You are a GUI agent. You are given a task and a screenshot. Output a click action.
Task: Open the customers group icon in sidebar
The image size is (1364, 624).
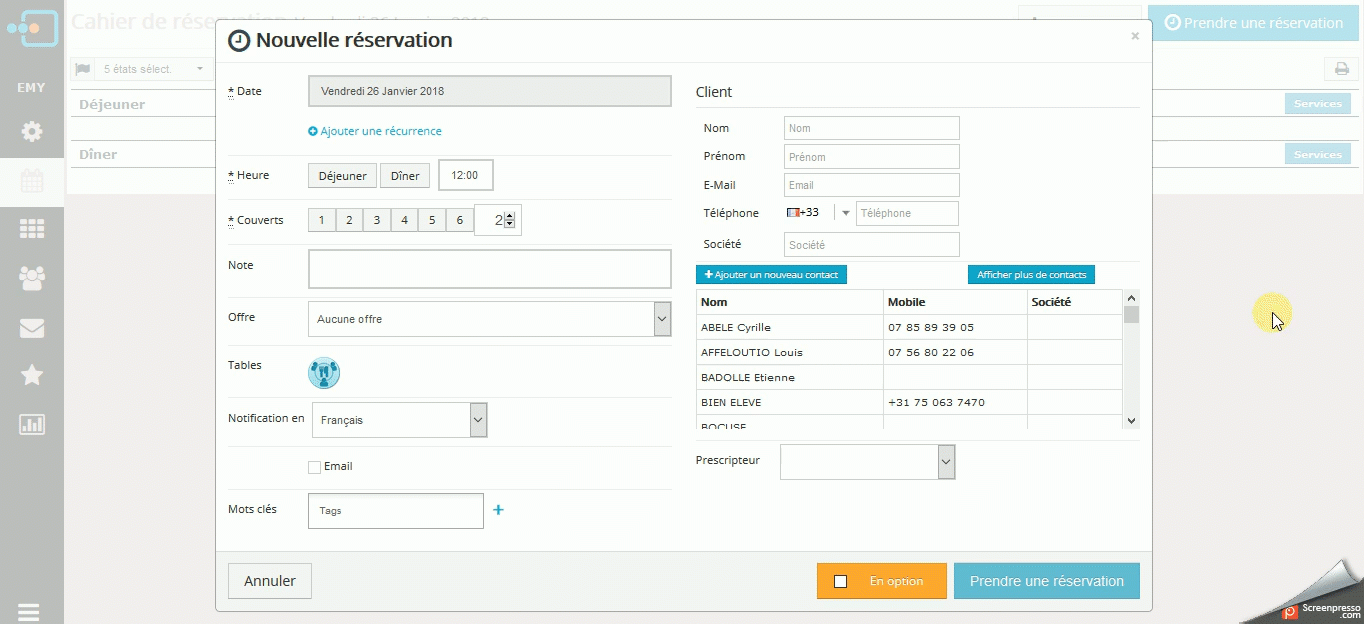click(32, 278)
